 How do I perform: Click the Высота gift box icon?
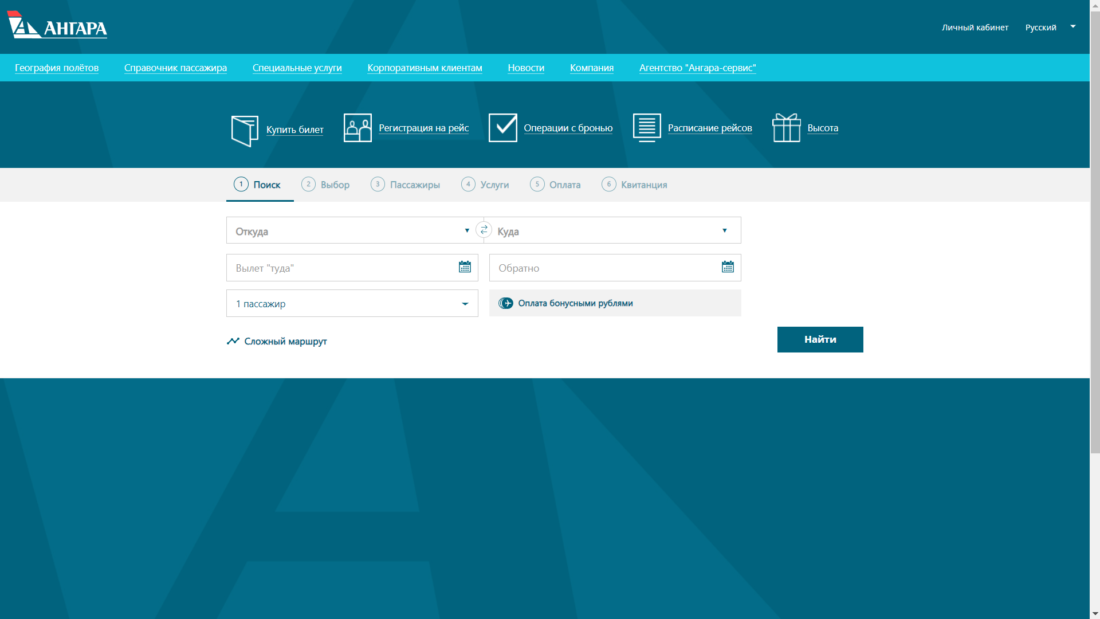click(786, 128)
